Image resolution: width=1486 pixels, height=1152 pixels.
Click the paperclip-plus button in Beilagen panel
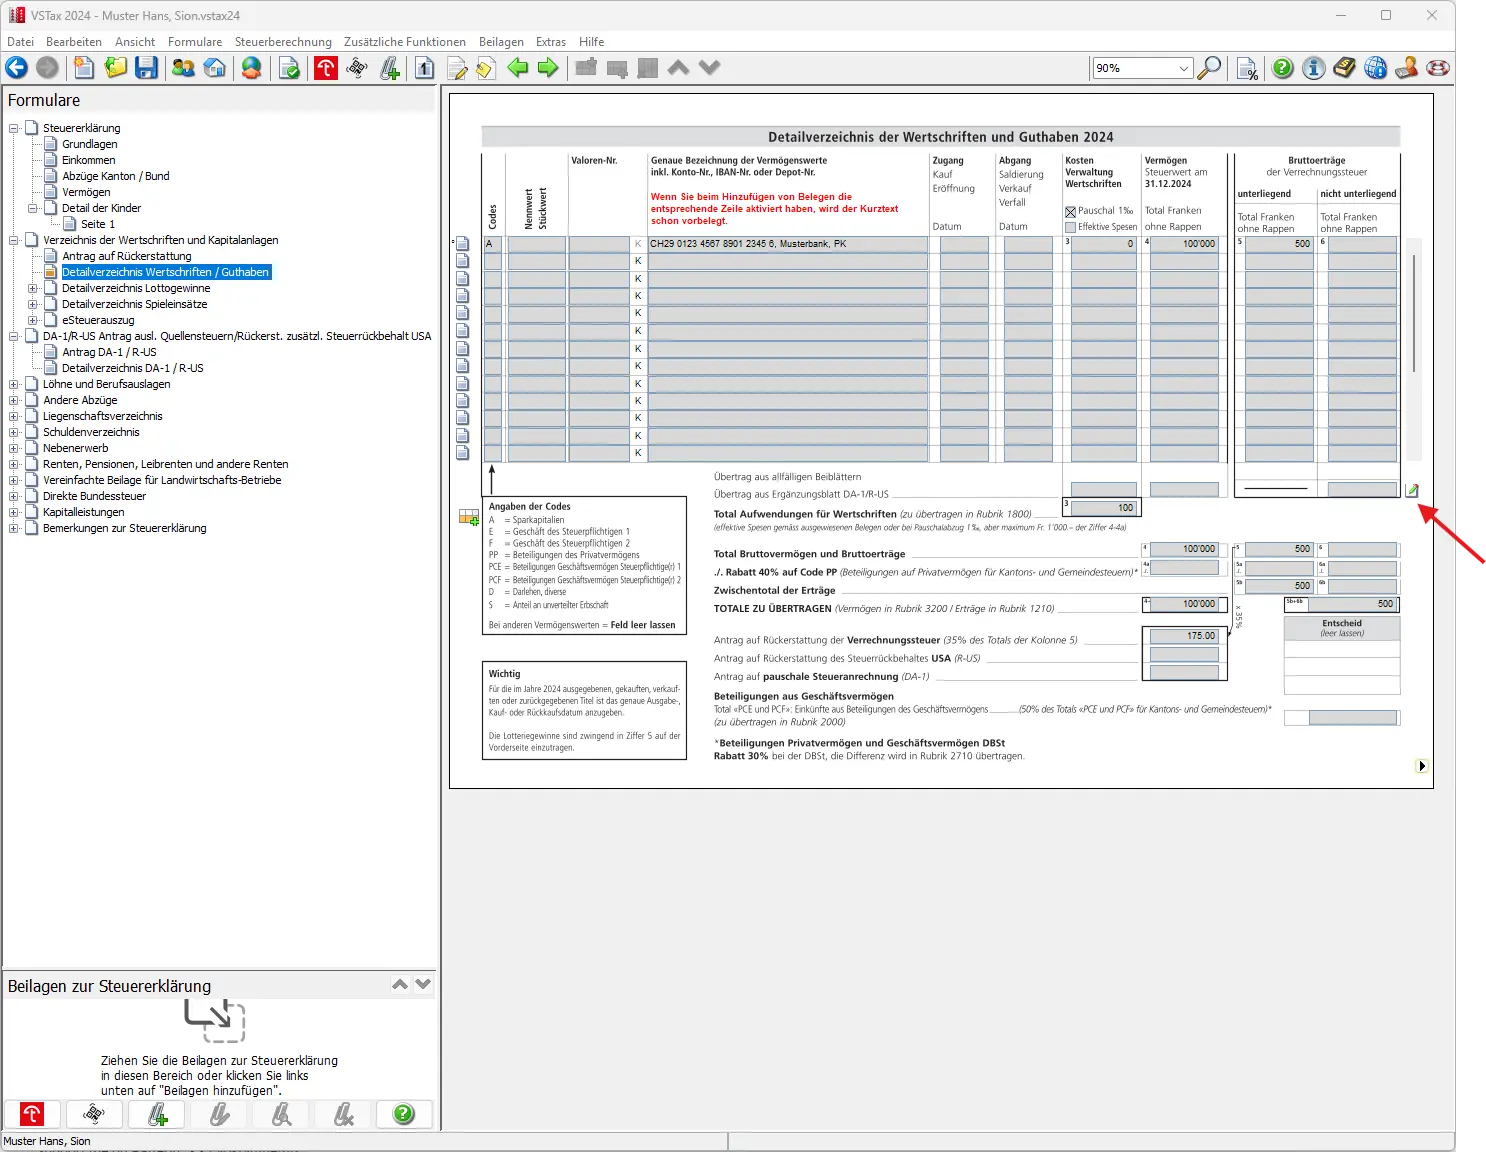[158, 1114]
